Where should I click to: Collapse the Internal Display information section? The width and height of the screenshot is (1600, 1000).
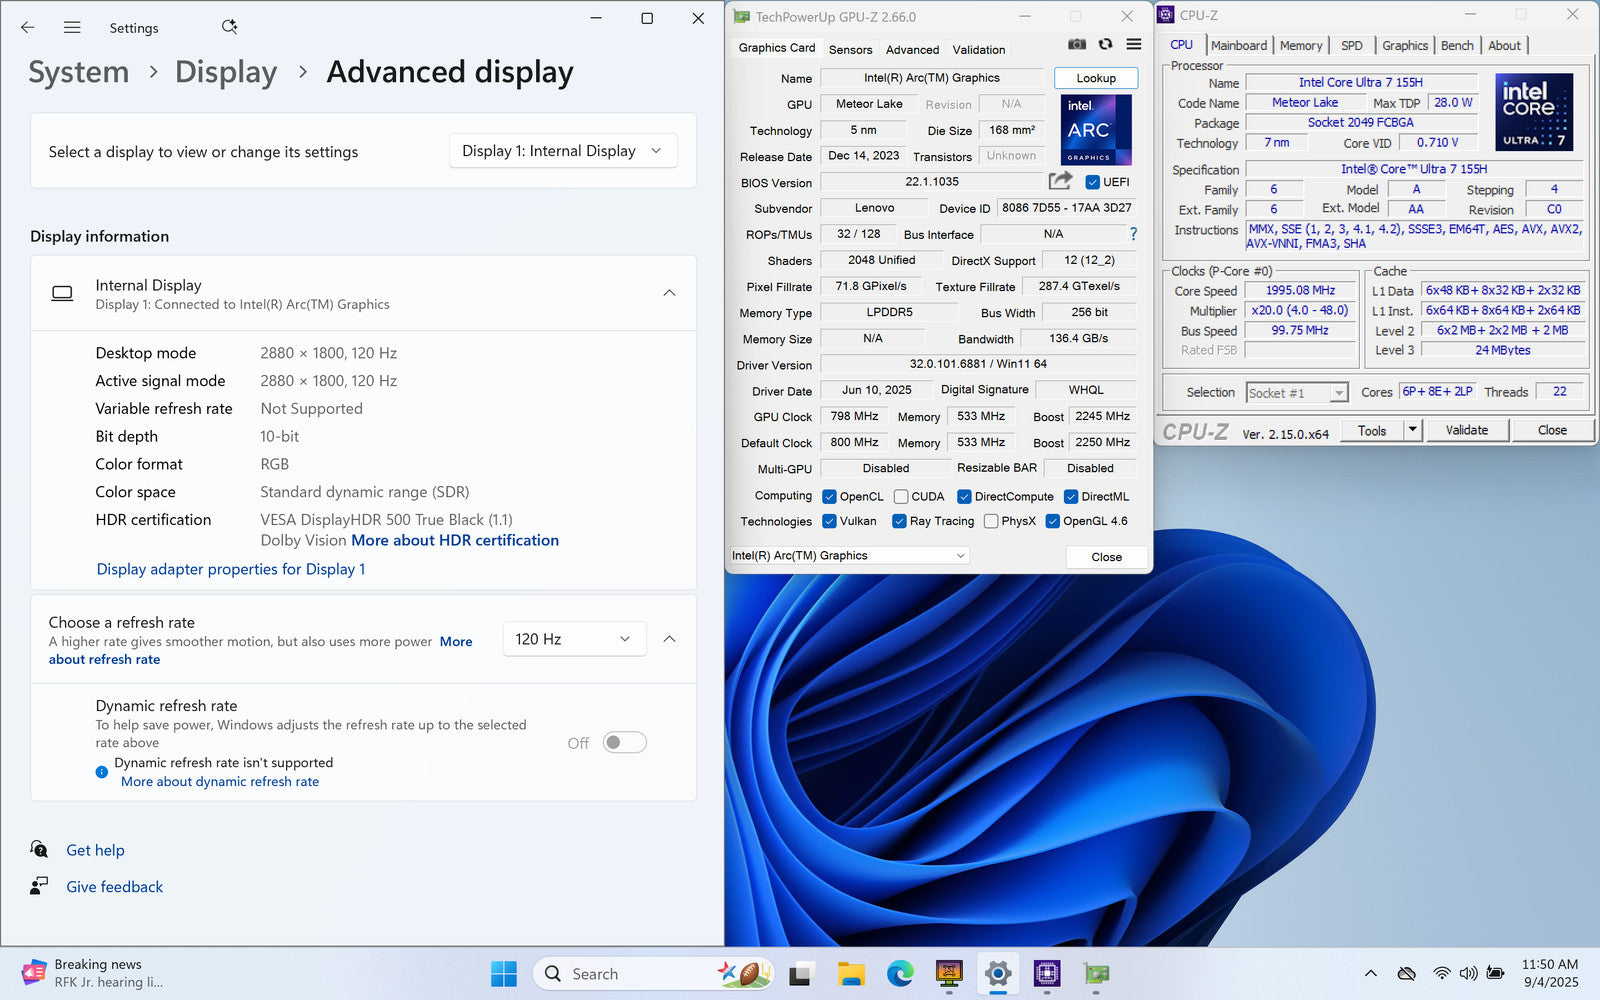669,293
